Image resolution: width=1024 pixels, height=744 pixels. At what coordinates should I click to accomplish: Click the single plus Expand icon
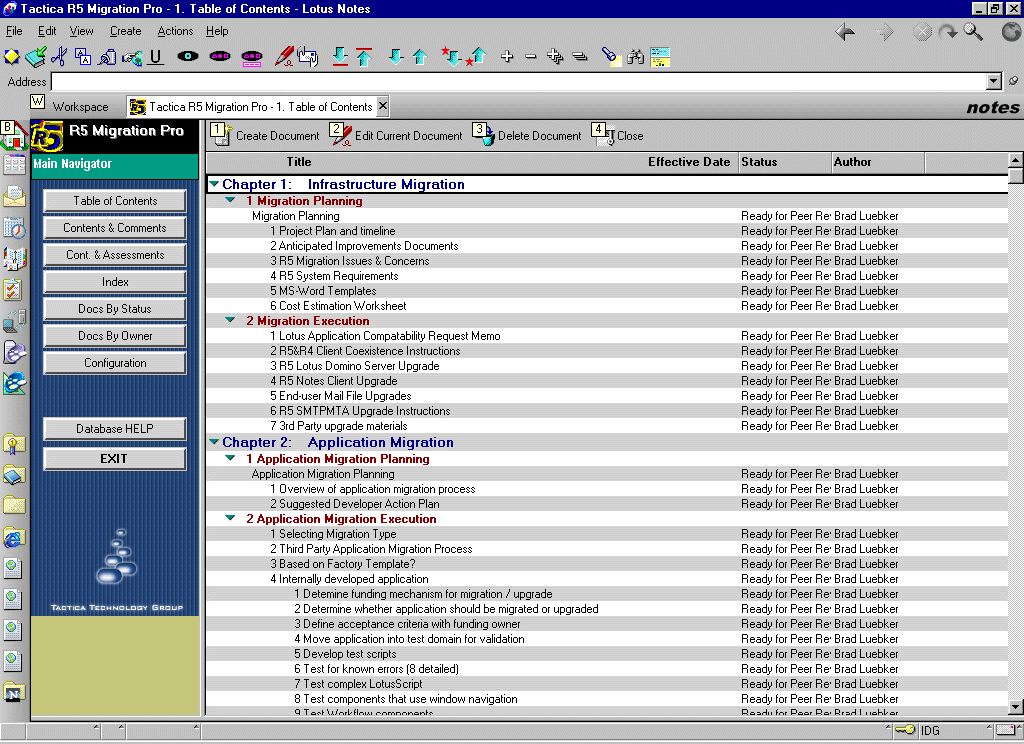pyautogui.click(x=507, y=57)
